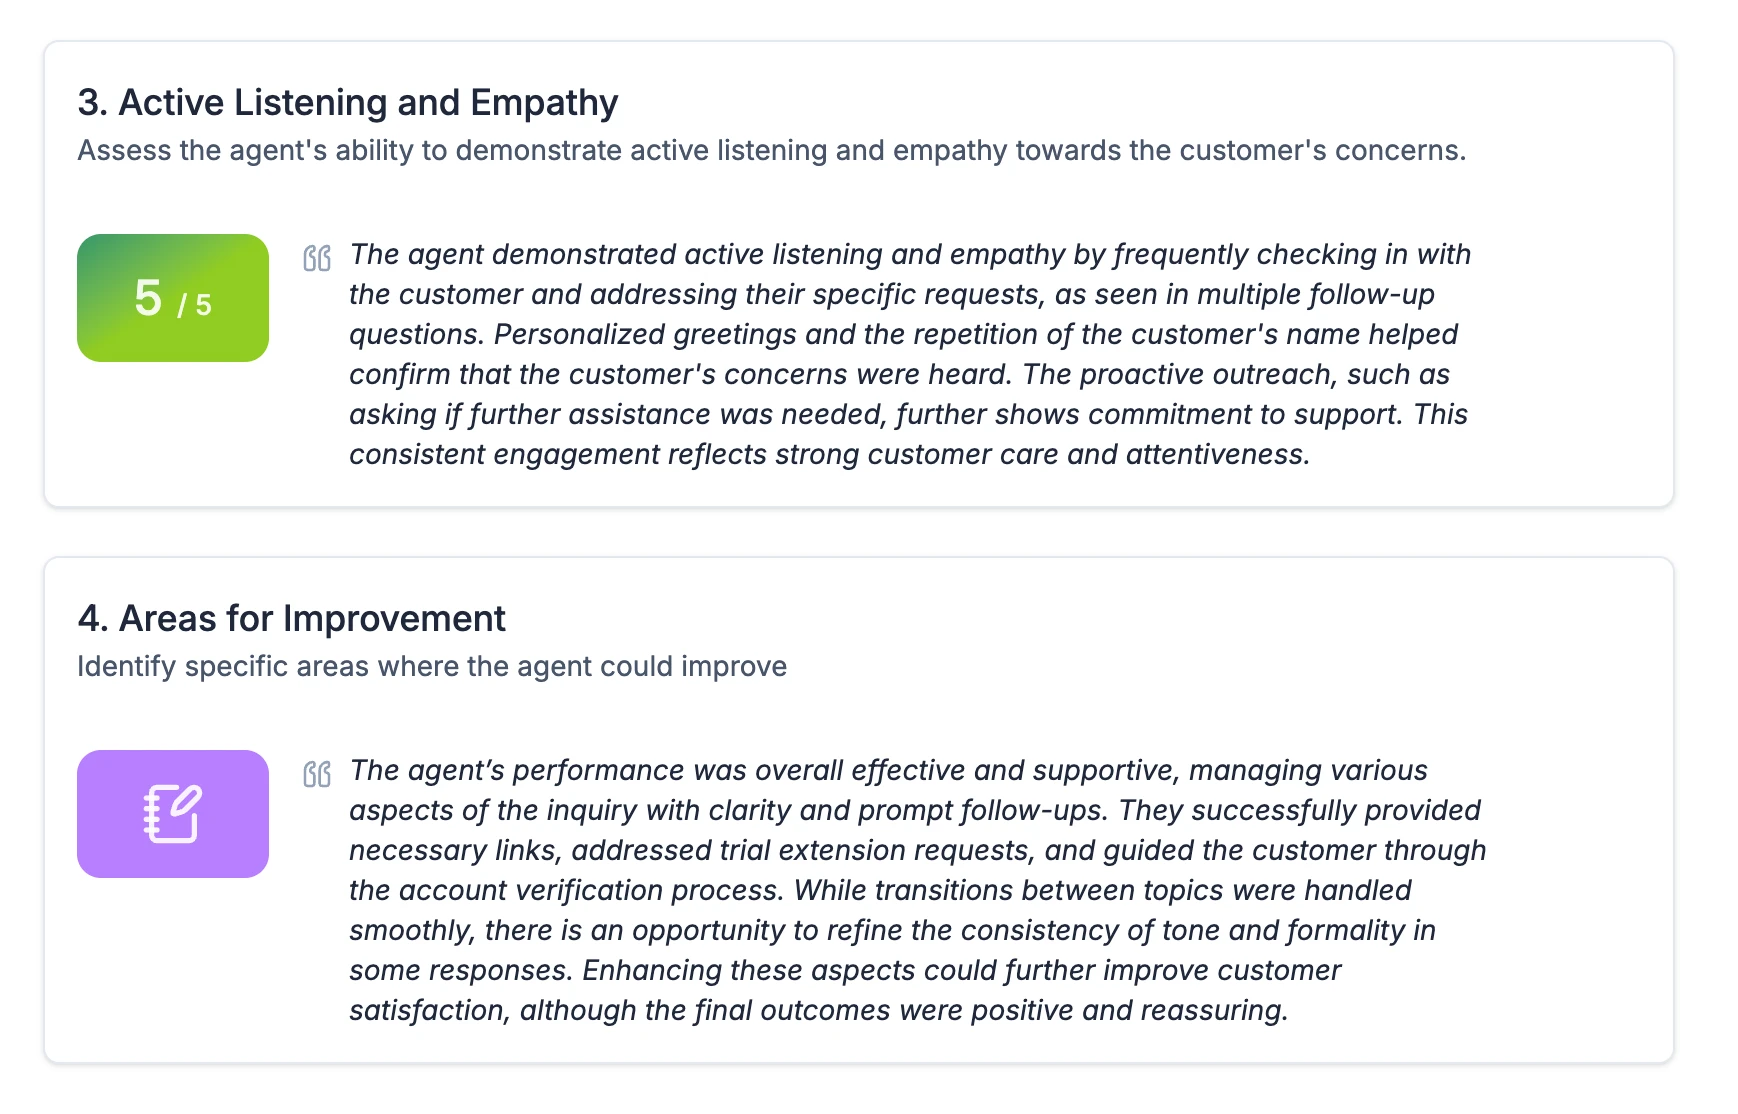Click the areas for improvement feedback paragraph
The height and width of the screenshot is (1114, 1738).
pos(917,890)
